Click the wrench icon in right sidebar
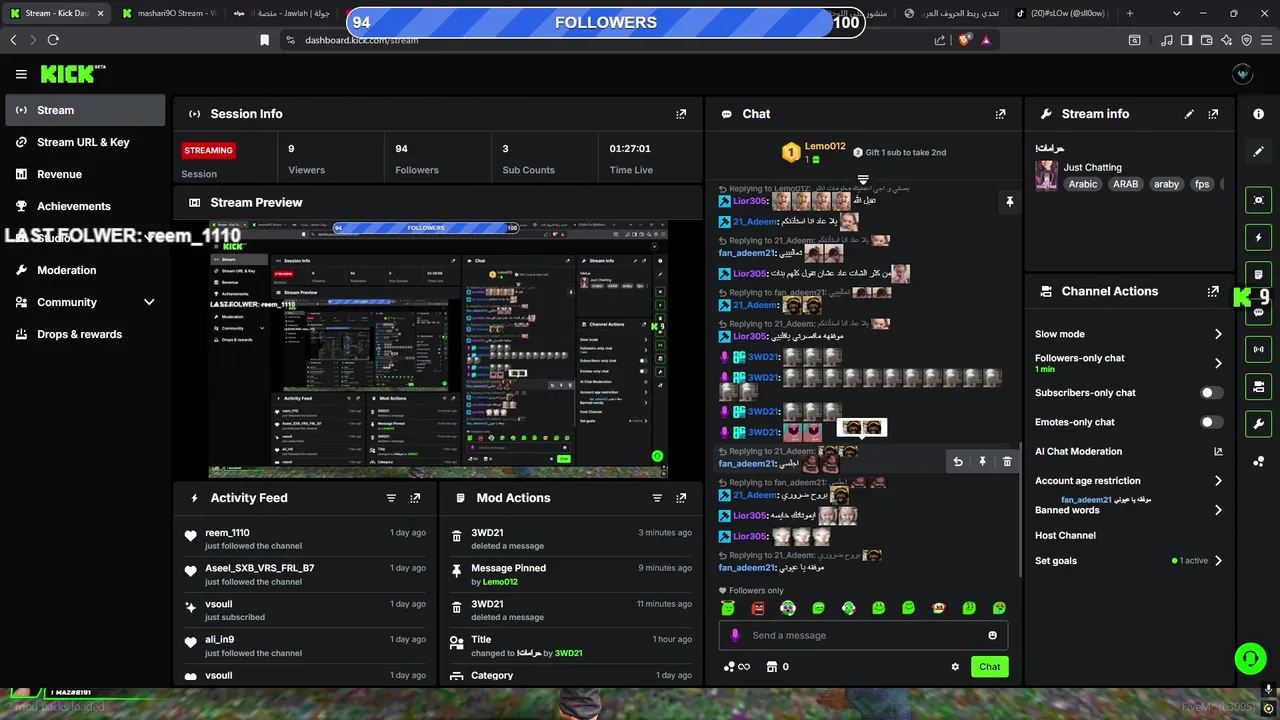This screenshot has height=720, width=1280. click(1258, 424)
